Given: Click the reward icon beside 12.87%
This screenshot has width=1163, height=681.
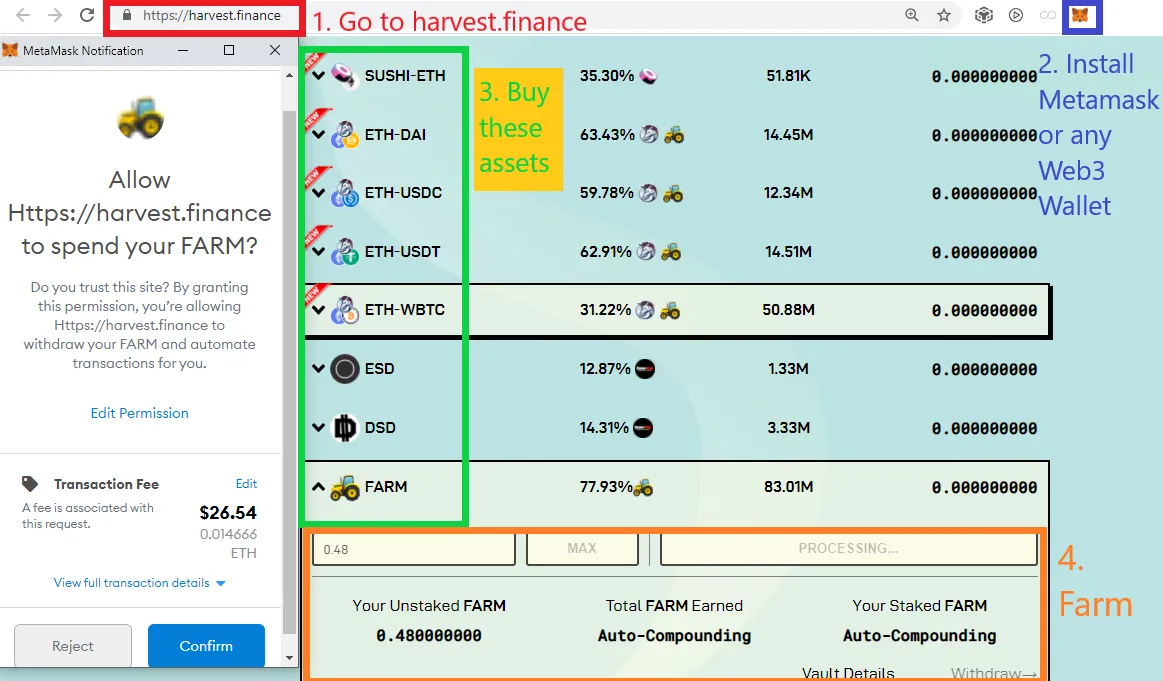Looking at the screenshot, I should (x=645, y=369).
